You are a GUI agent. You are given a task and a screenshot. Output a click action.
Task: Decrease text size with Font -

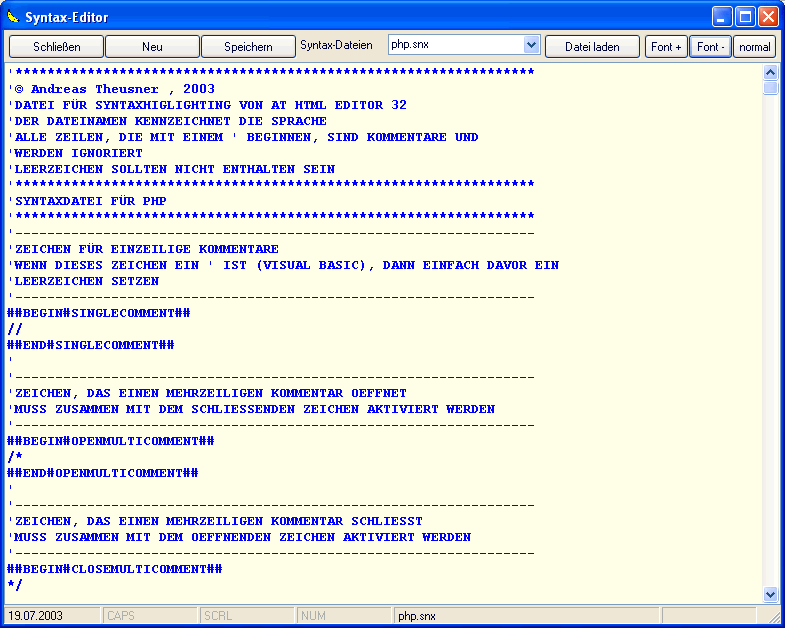click(x=710, y=47)
